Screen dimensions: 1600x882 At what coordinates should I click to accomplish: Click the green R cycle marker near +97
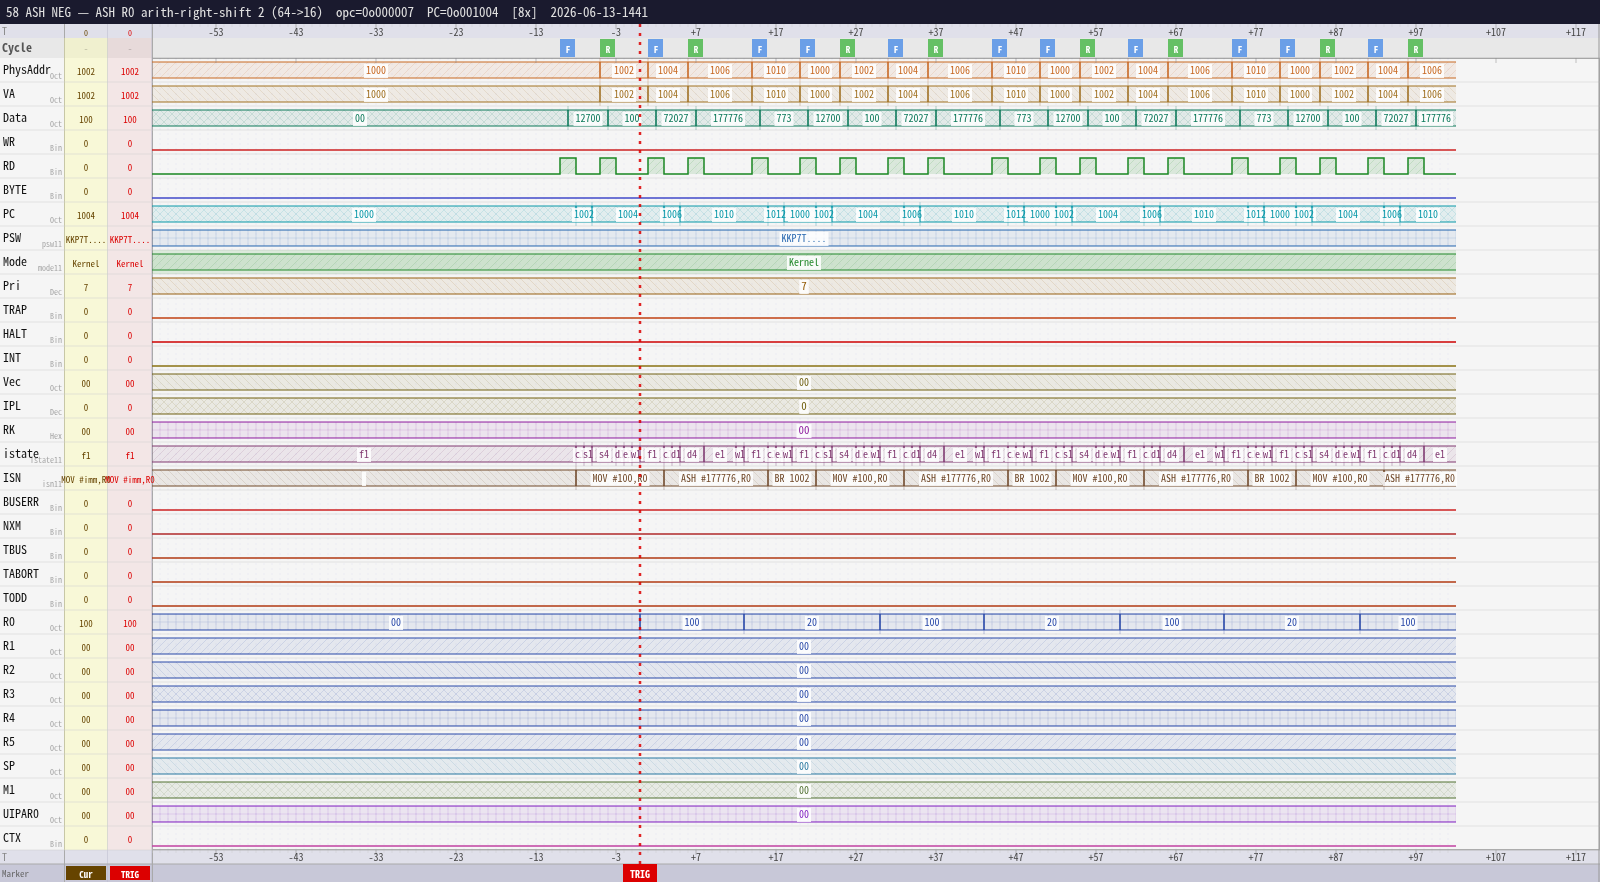point(1415,48)
